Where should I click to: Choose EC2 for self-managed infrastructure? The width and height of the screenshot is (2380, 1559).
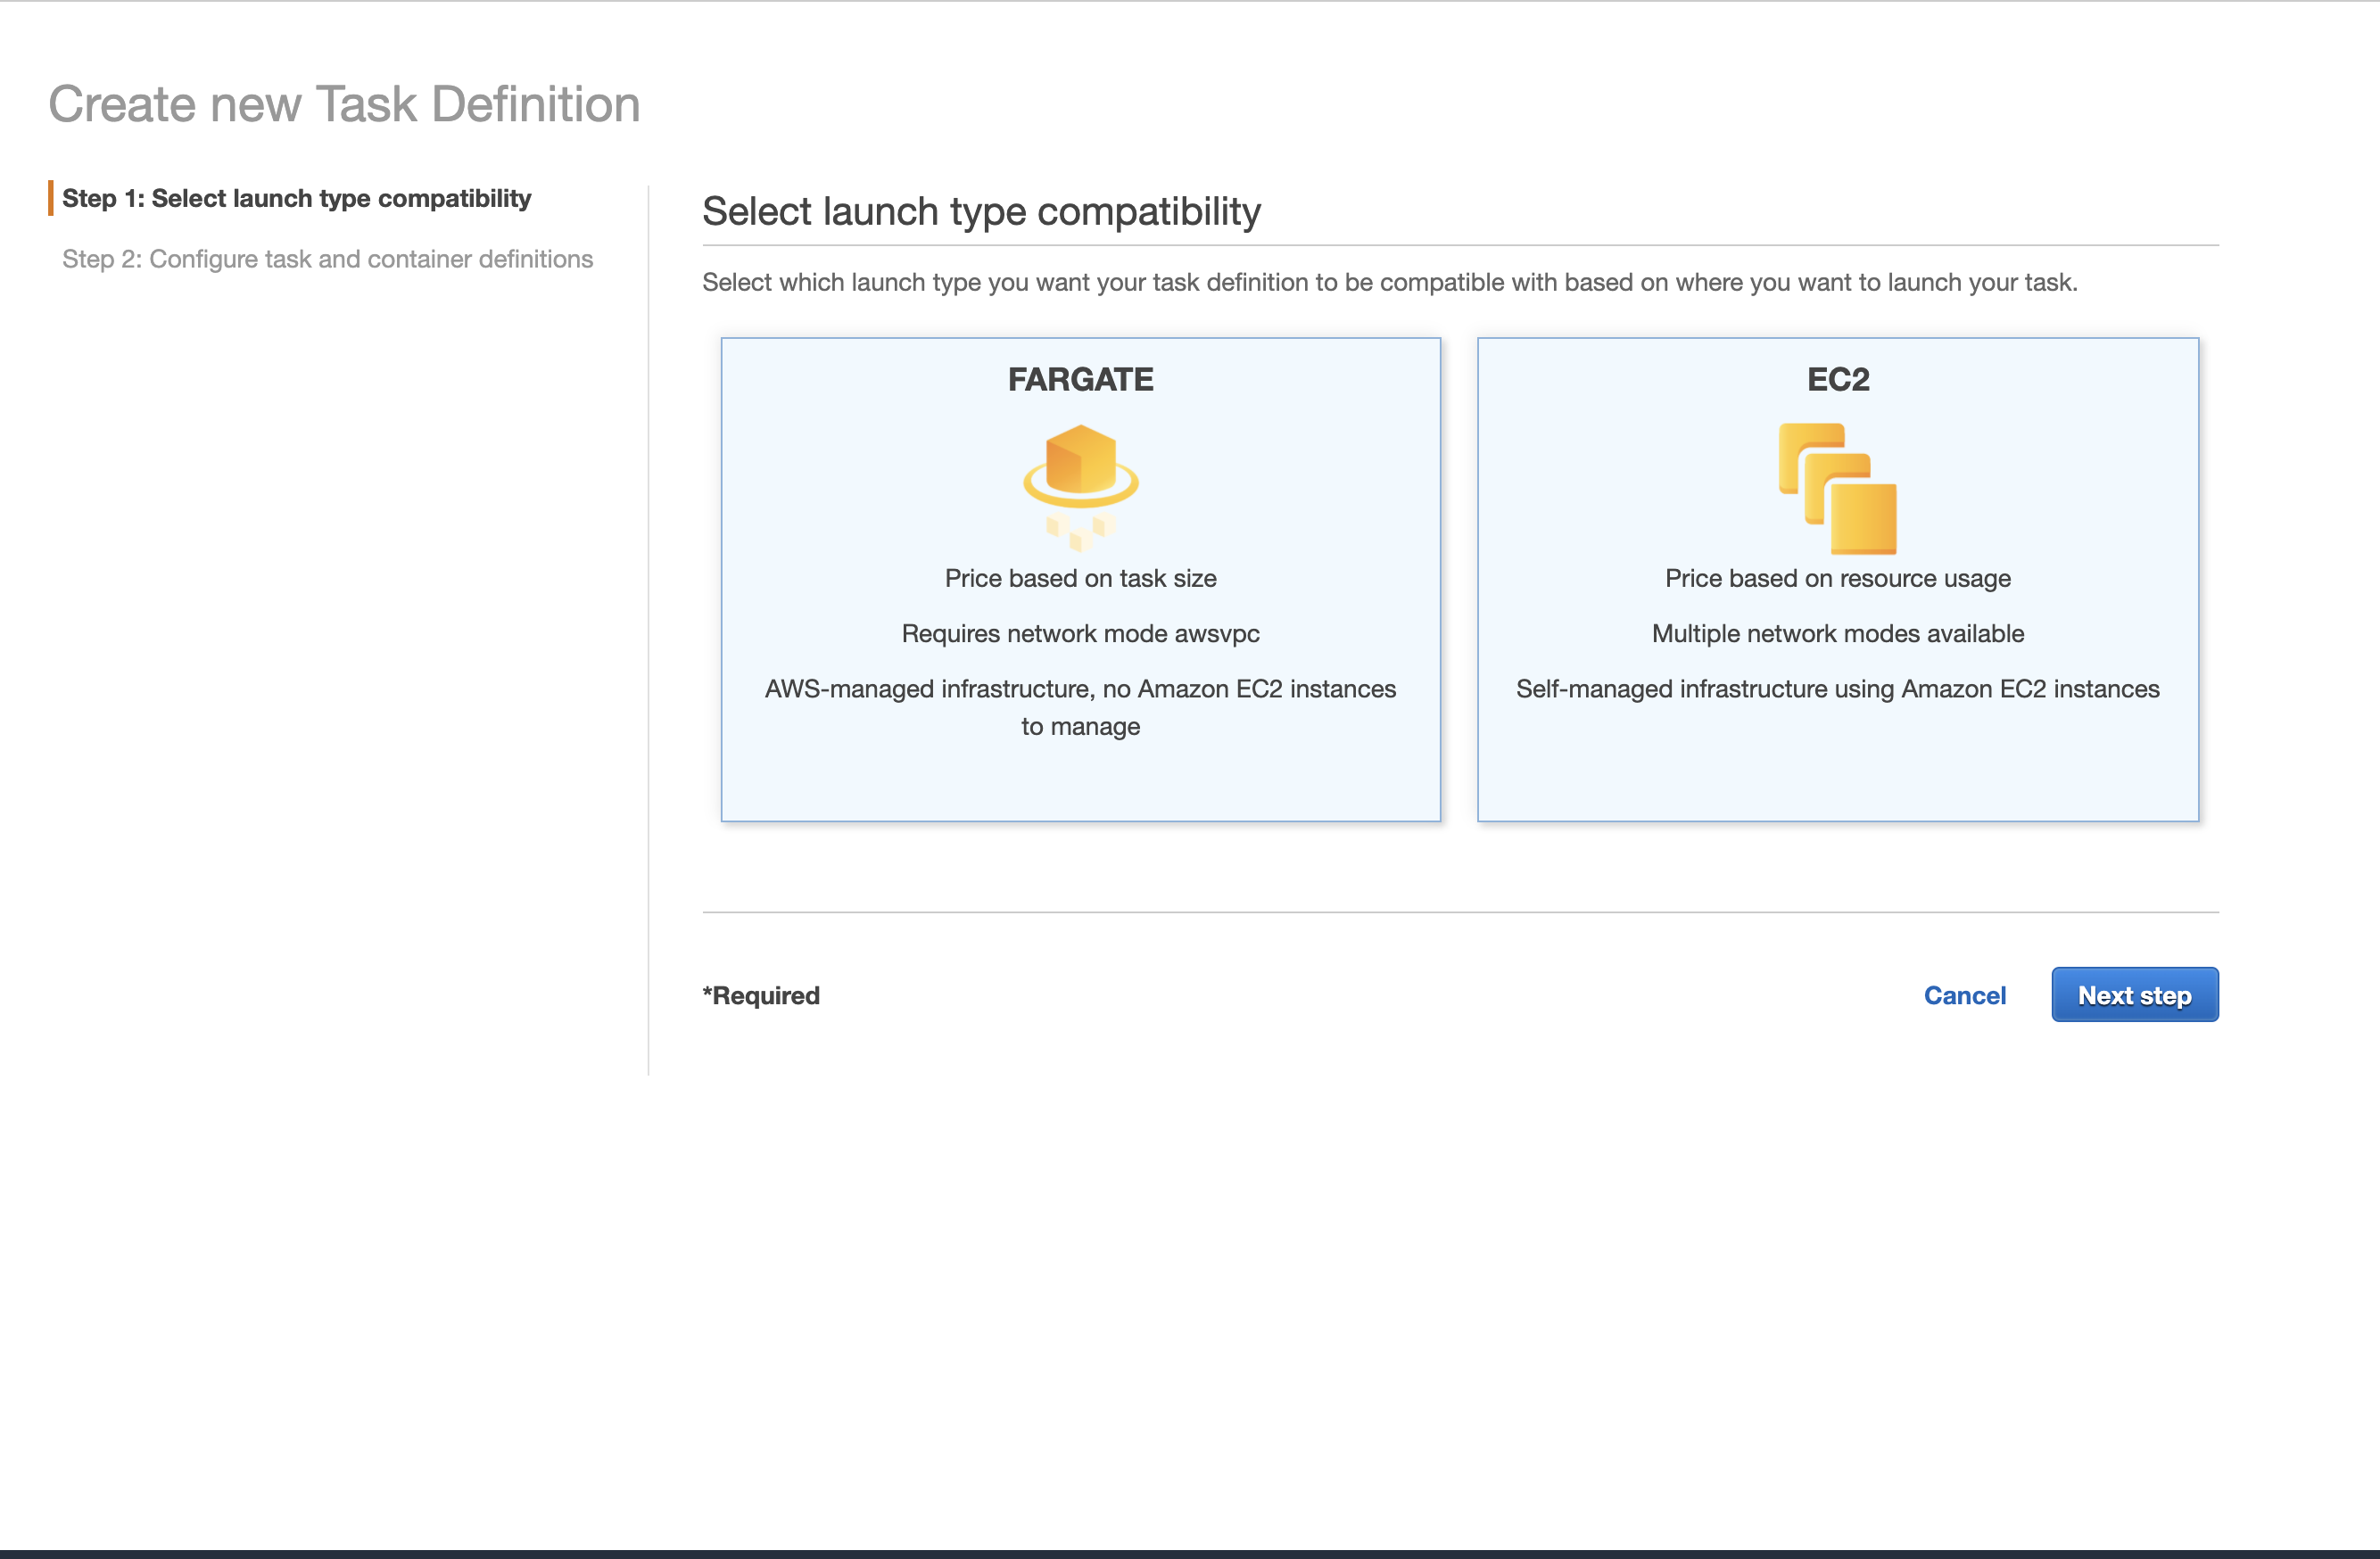[1837, 688]
